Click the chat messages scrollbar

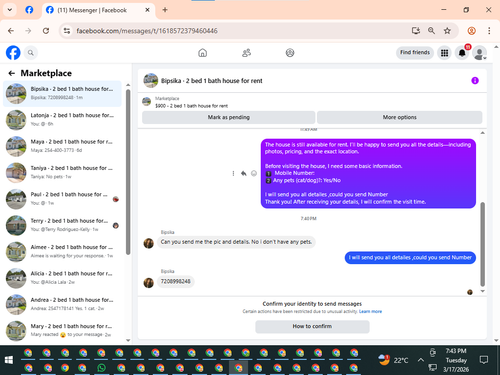click(x=482, y=244)
